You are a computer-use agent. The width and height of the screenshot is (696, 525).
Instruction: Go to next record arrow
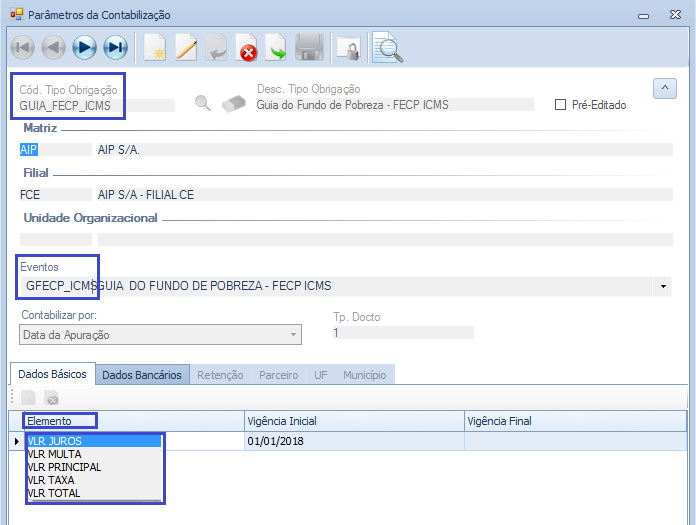click(84, 47)
